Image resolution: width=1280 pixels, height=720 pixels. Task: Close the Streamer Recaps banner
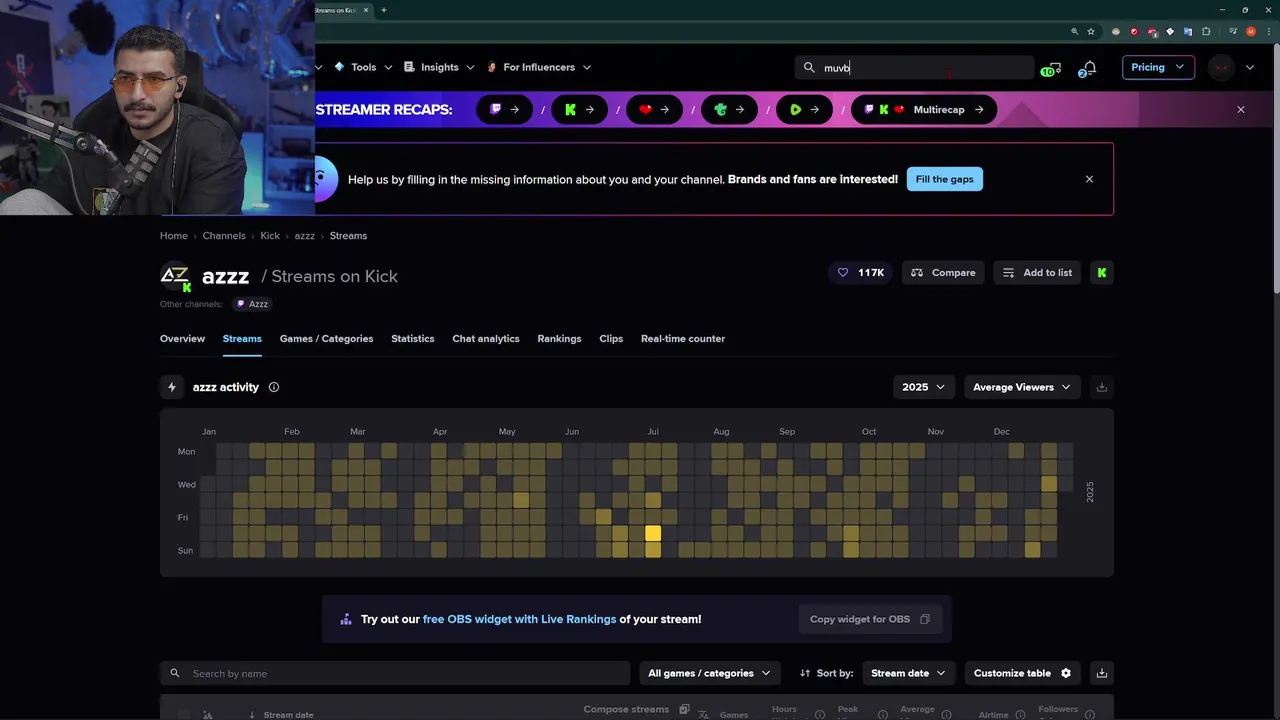click(1241, 110)
